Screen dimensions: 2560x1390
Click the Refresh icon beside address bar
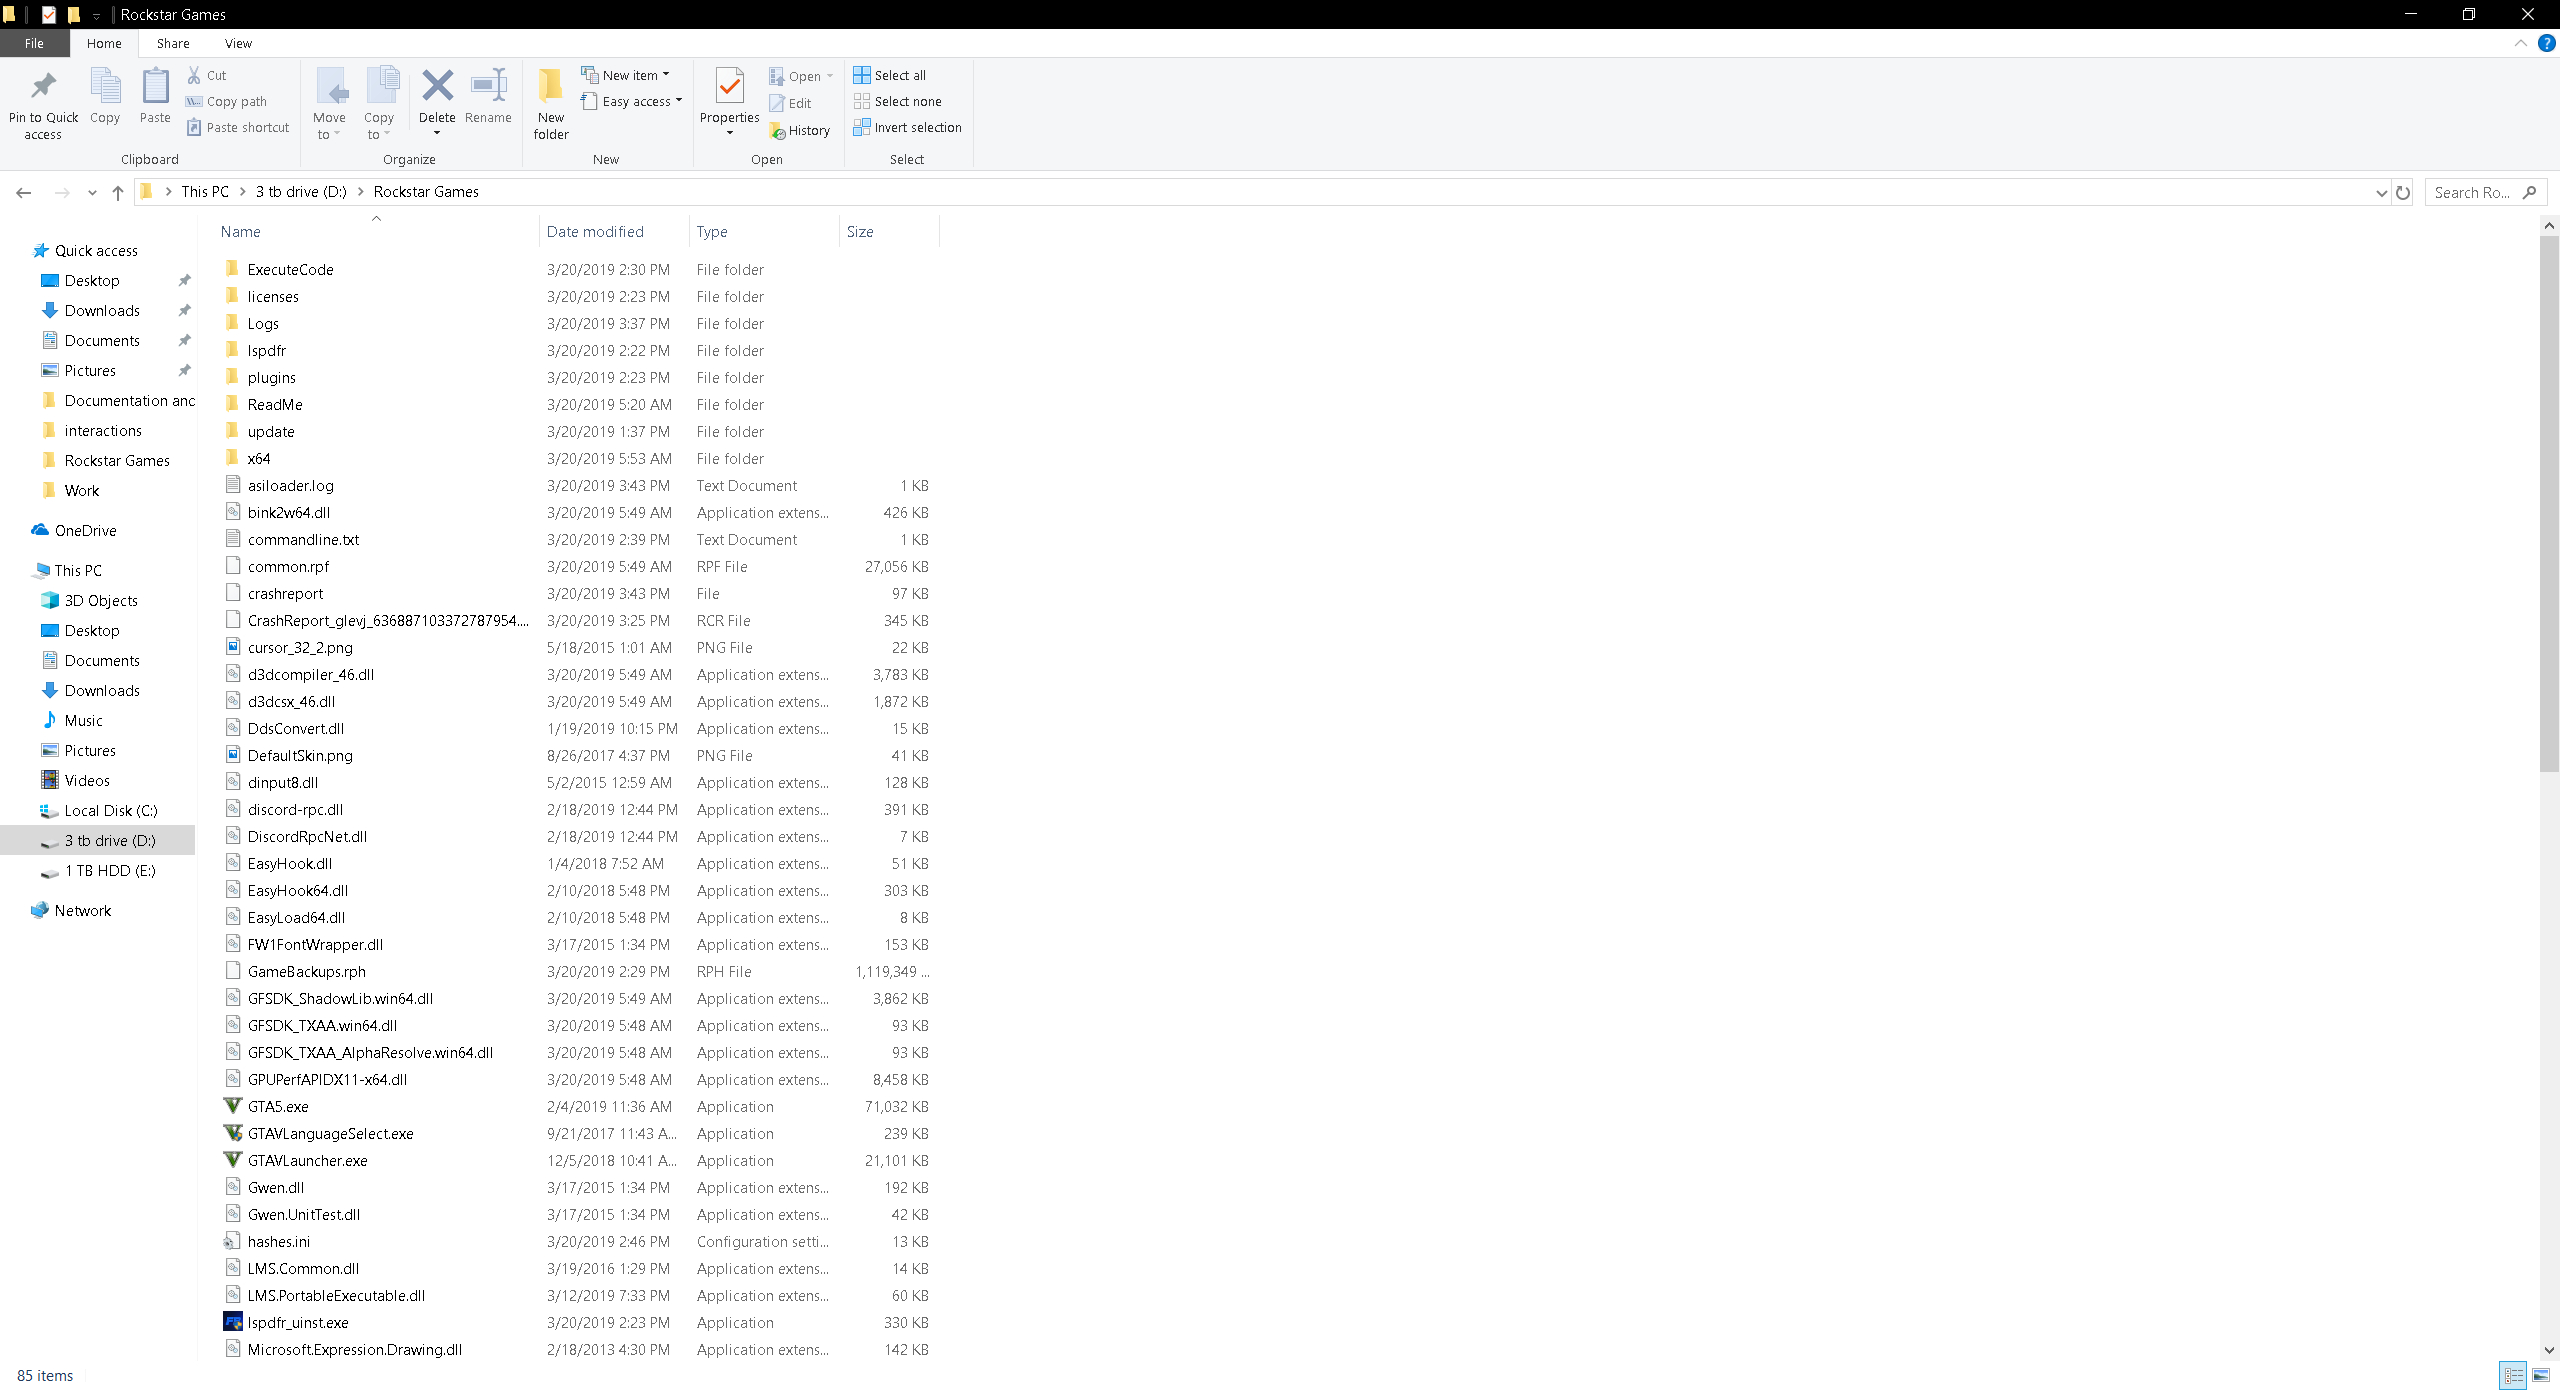click(2403, 192)
